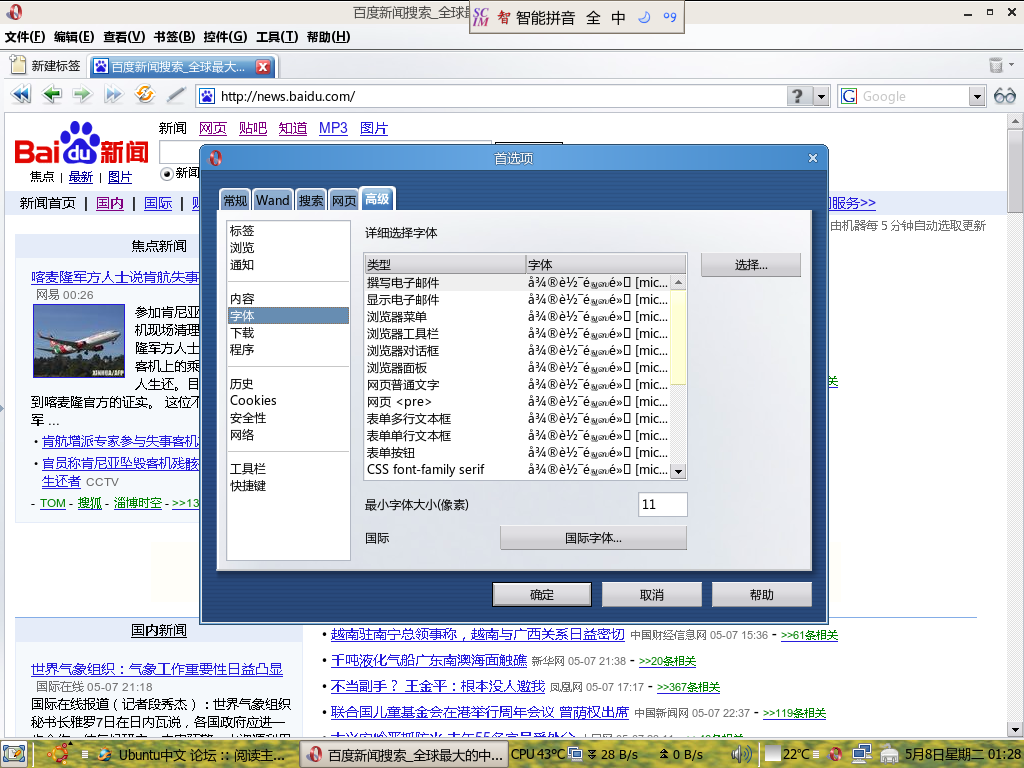Toggle the 全 full-width mode on the input bar

(x=593, y=18)
